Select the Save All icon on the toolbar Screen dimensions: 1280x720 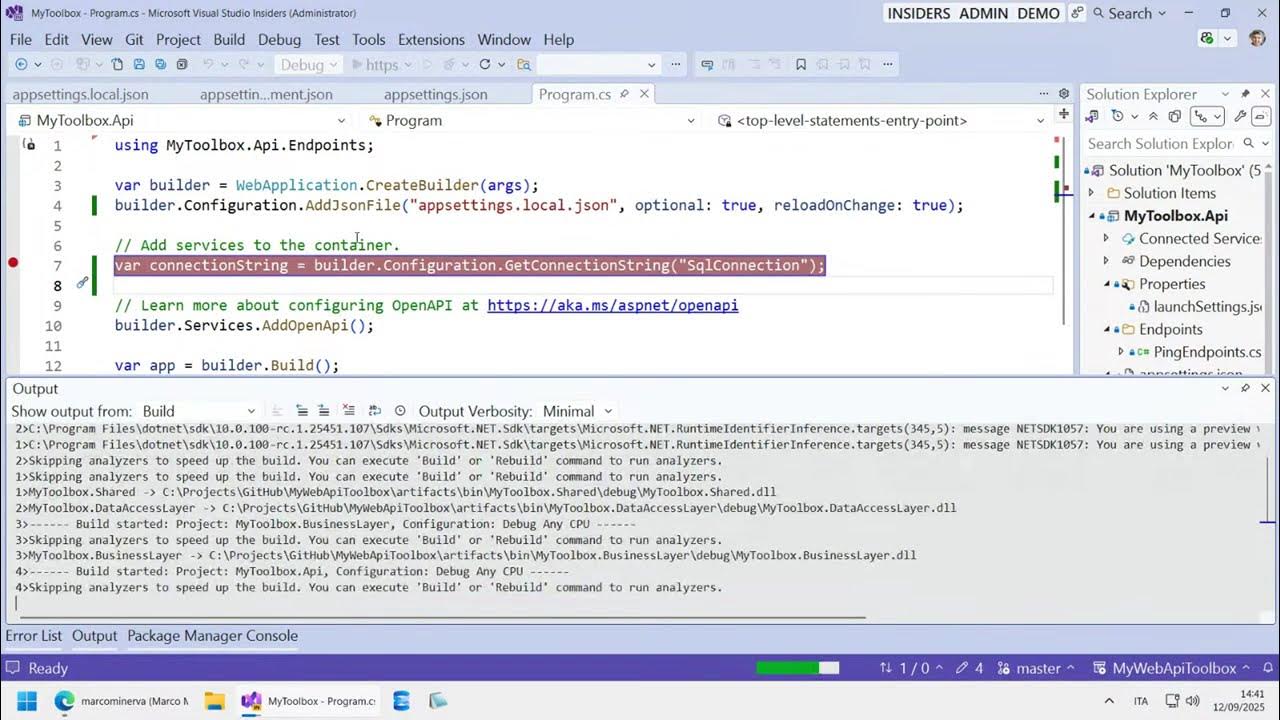tap(160, 63)
